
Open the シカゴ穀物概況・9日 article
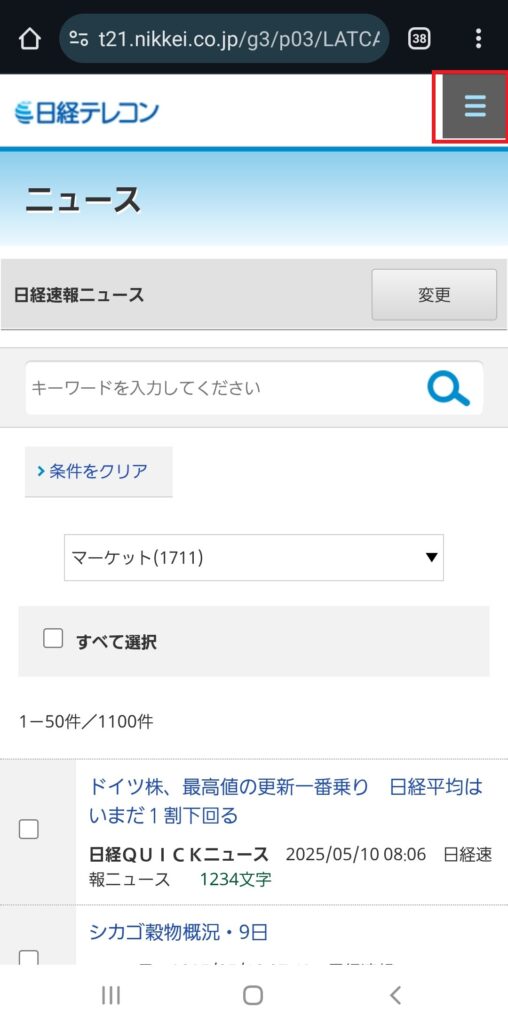pyautogui.click(x=178, y=932)
